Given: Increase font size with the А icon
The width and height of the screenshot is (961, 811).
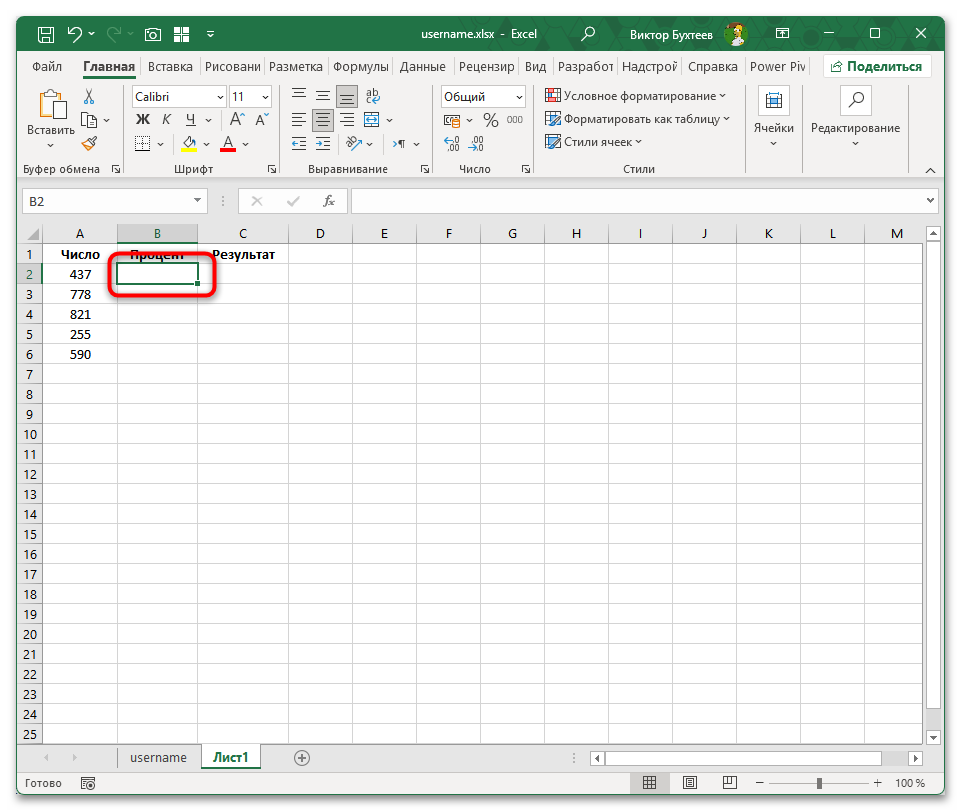Looking at the screenshot, I should coord(236,119).
